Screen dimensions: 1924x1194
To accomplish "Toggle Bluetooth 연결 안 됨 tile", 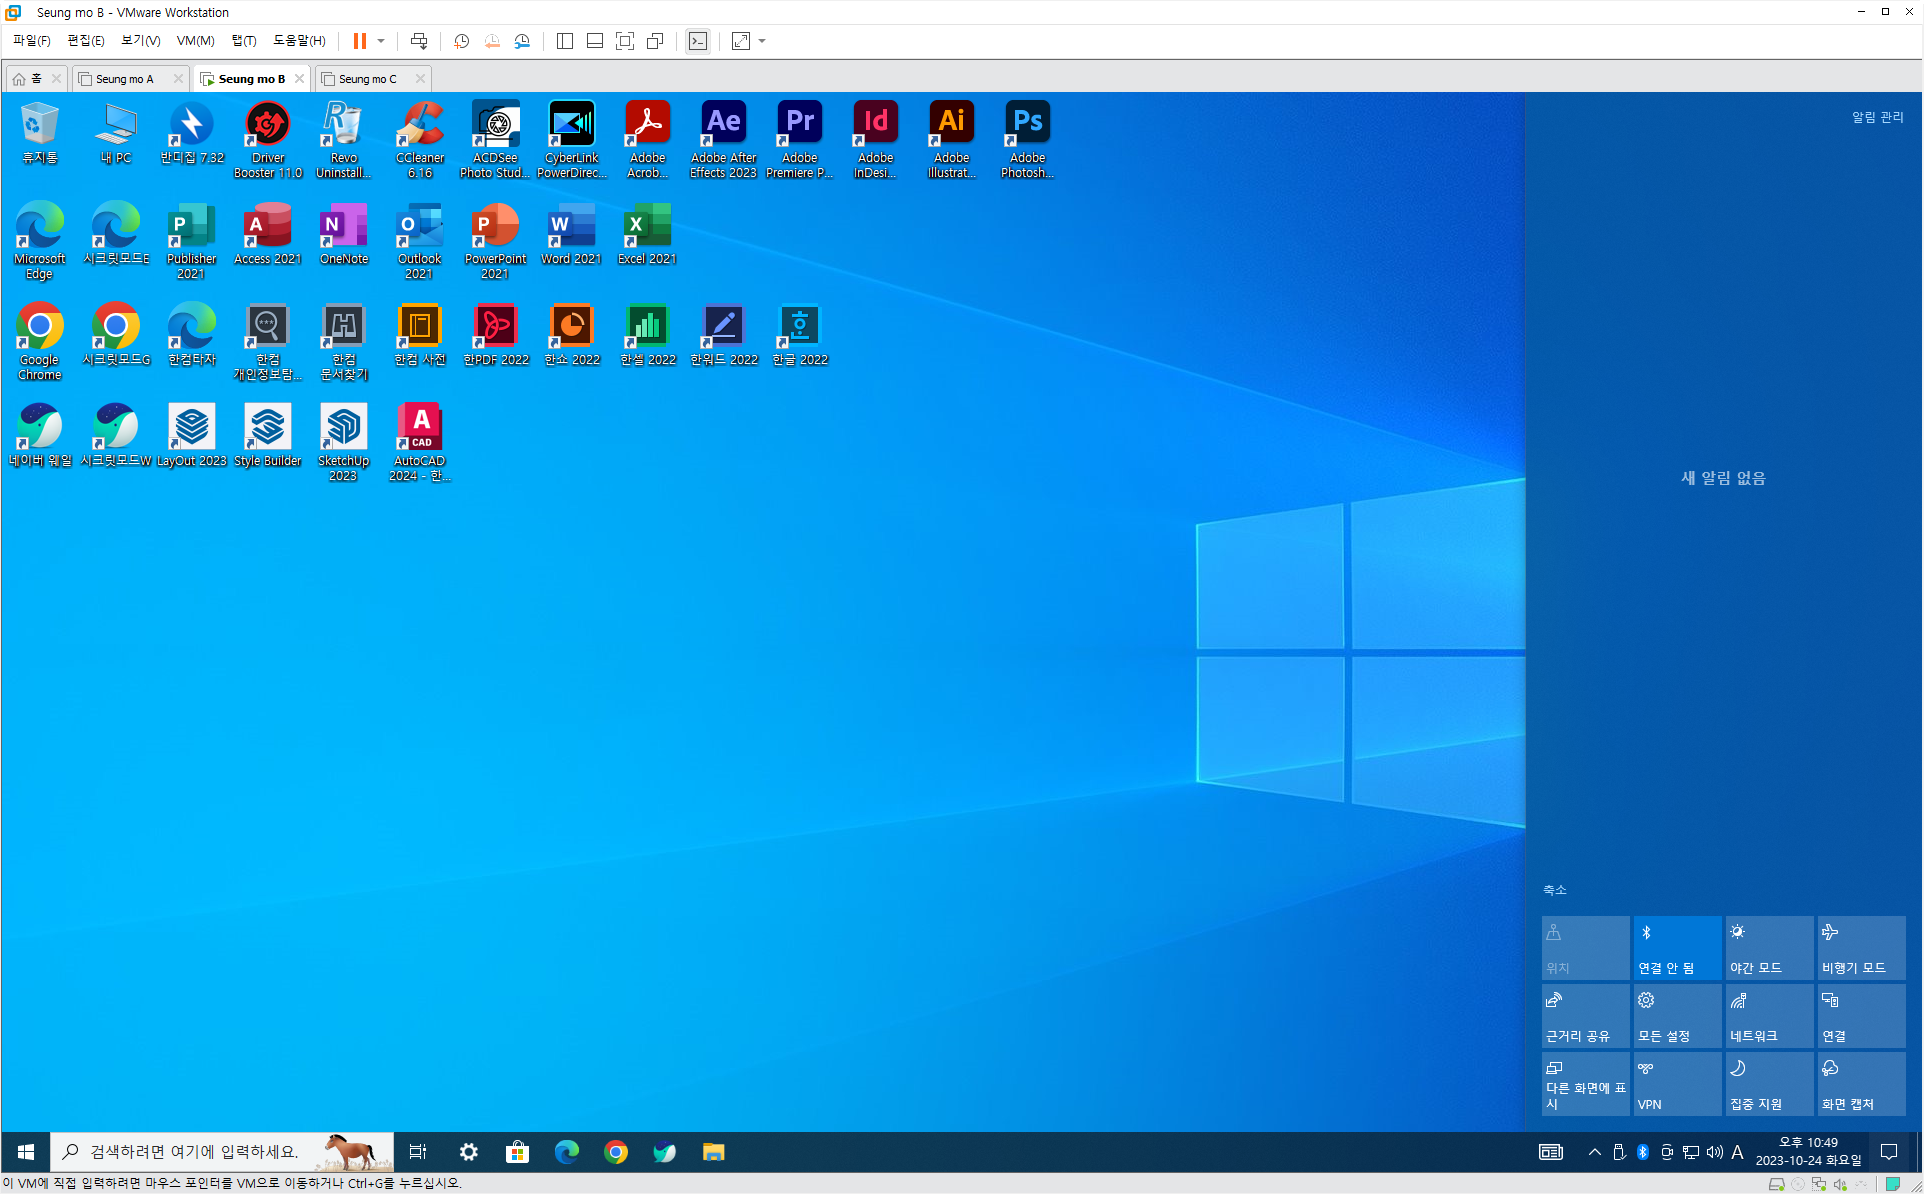I will coord(1677,948).
